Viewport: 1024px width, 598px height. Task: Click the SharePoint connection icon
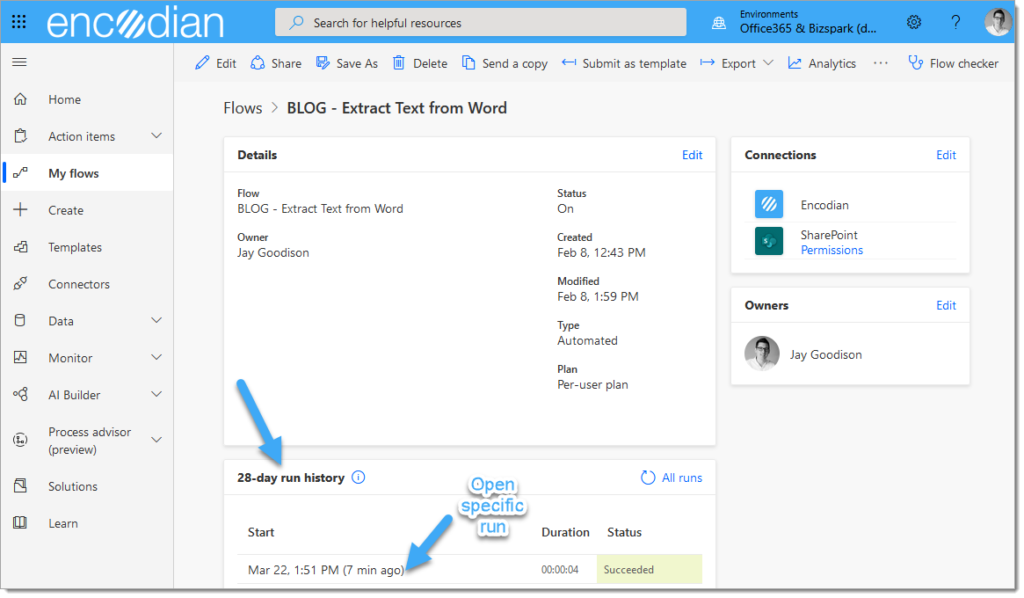tap(769, 241)
